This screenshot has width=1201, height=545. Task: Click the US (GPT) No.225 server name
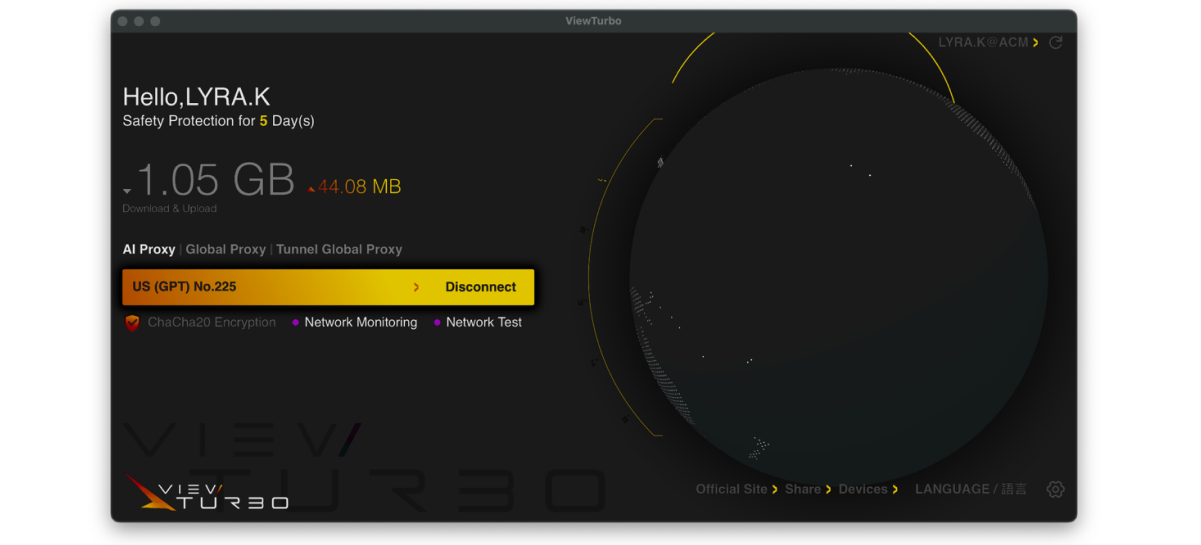[184, 287]
